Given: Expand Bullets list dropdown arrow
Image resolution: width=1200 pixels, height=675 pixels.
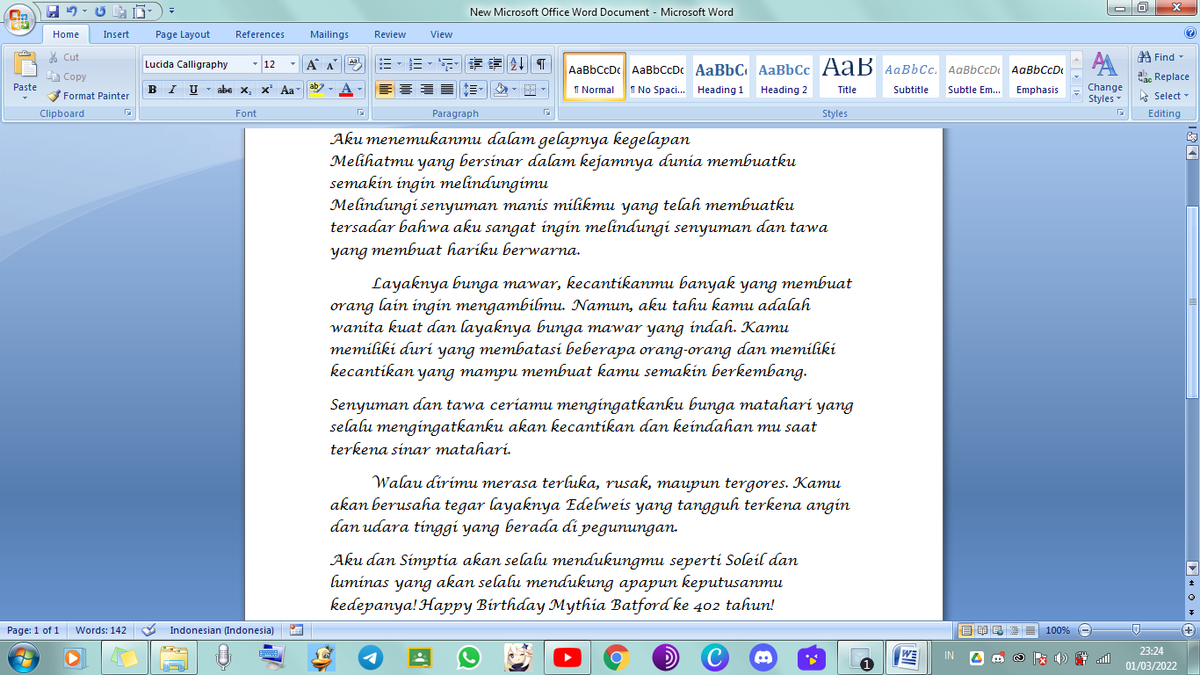Looking at the screenshot, I should [x=398, y=64].
